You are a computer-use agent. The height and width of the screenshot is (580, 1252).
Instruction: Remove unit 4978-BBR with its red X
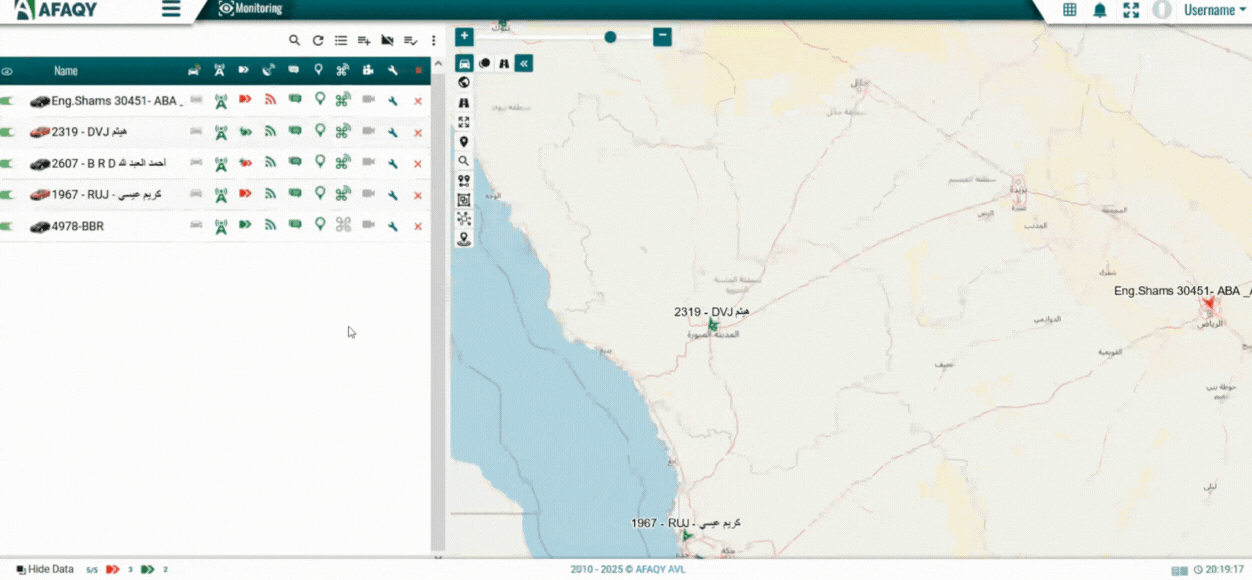[x=418, y=227]
